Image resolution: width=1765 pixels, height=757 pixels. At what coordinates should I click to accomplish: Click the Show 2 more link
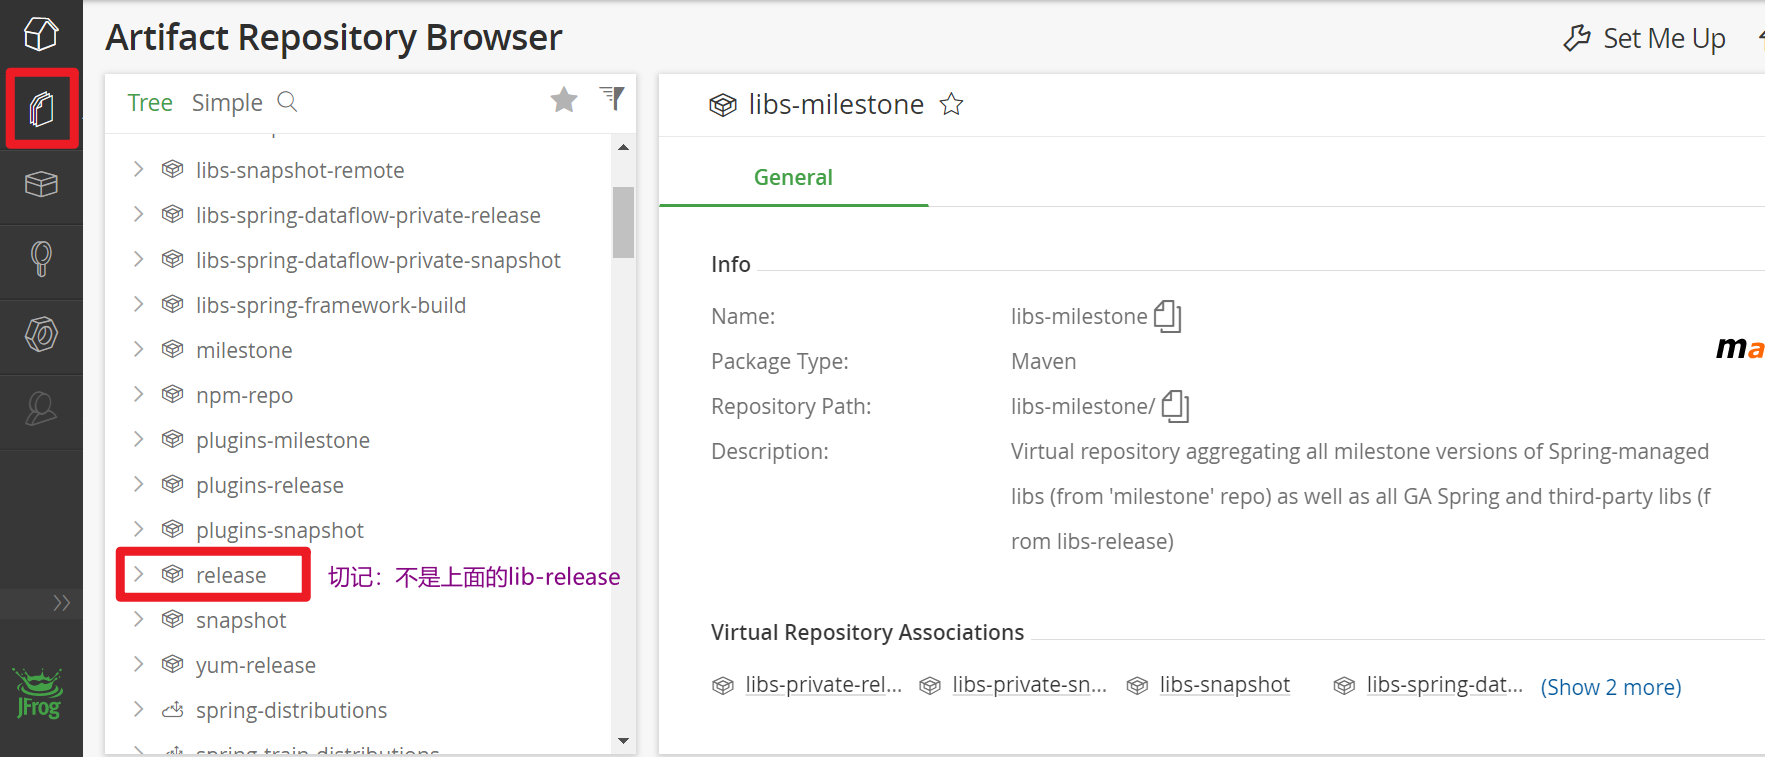[x=1611, y=687]
